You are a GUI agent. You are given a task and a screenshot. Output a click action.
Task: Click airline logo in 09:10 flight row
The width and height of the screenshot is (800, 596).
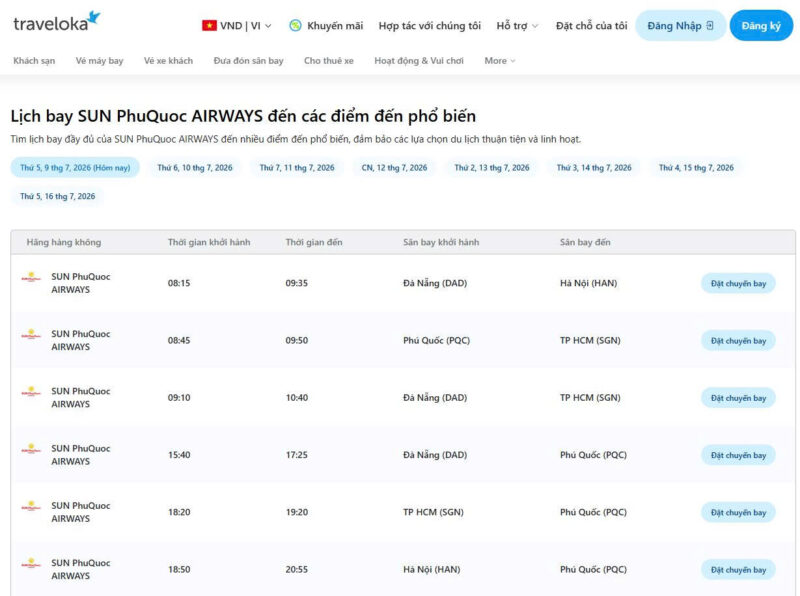click(x=31, y=392)
